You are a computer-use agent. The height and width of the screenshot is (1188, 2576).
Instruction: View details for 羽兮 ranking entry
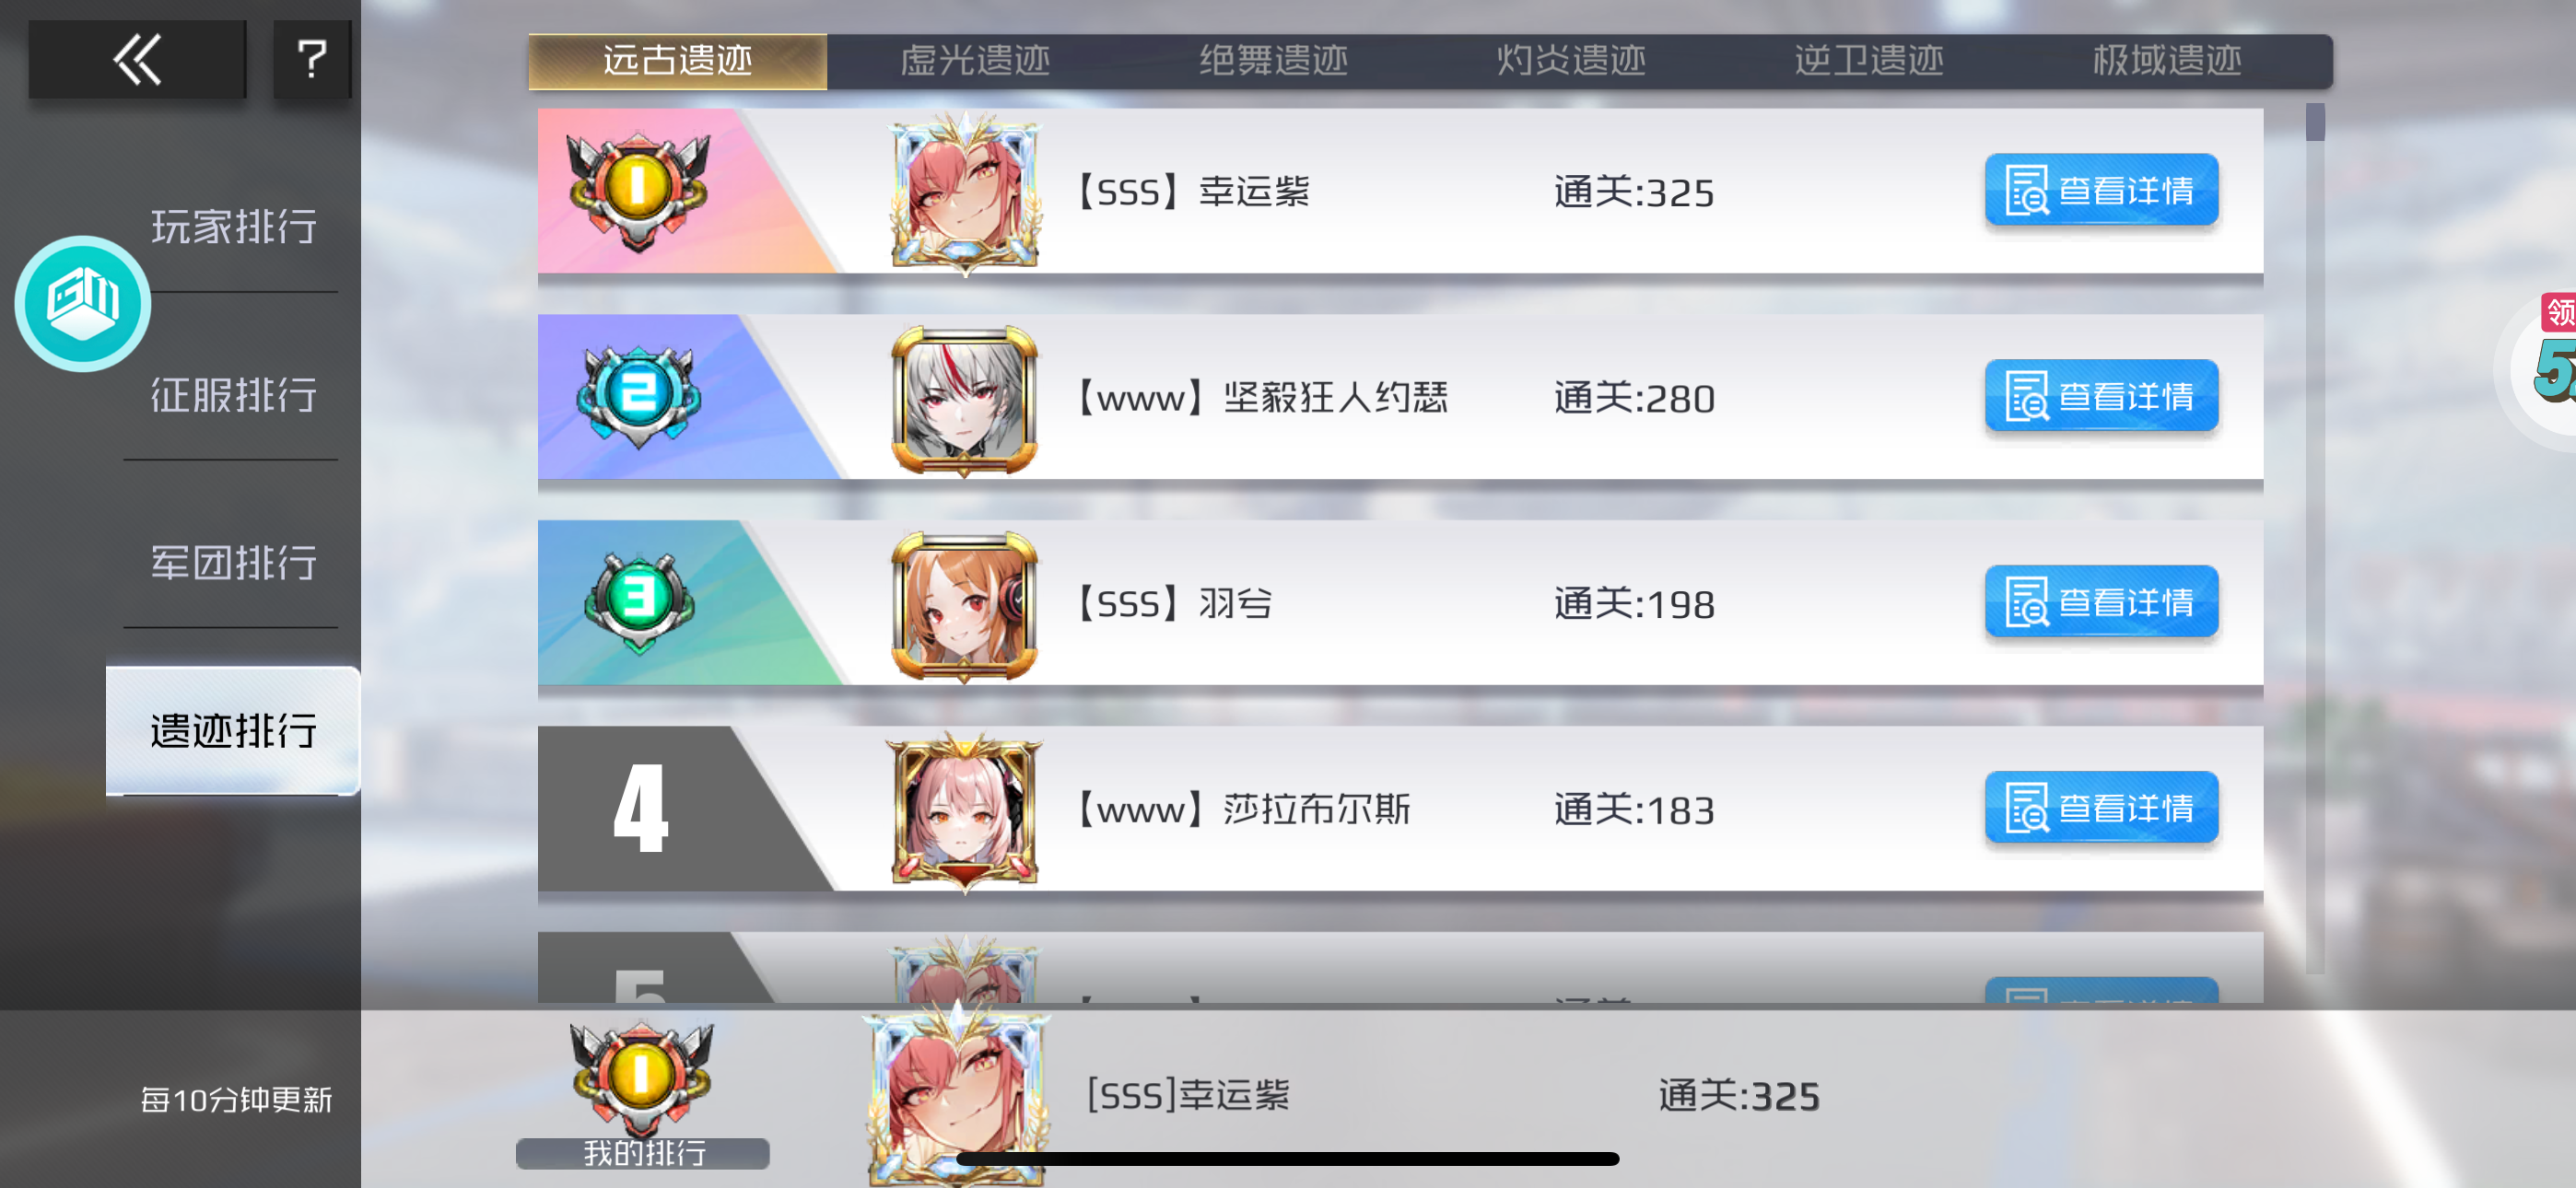tap(2101, 602)
